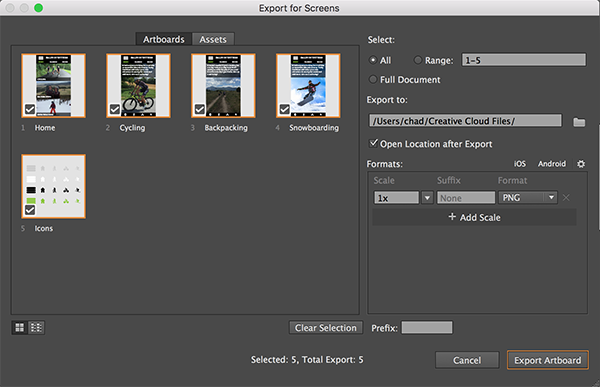Click the 1x scale field
The width and height of the screenshot is (600, 387).
(396, 198)
